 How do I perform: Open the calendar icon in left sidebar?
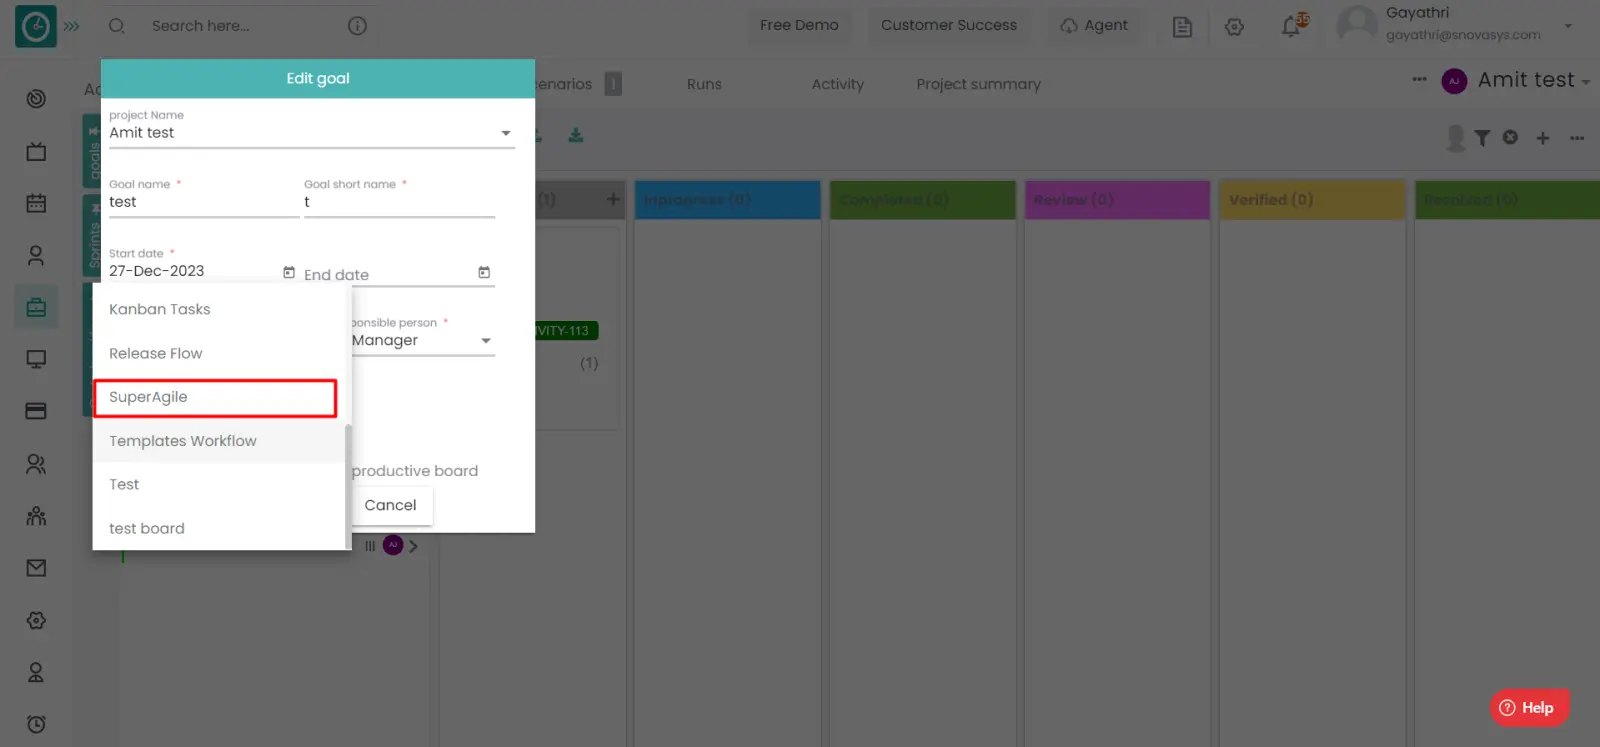pyautogui.click(x=36, y=203)
